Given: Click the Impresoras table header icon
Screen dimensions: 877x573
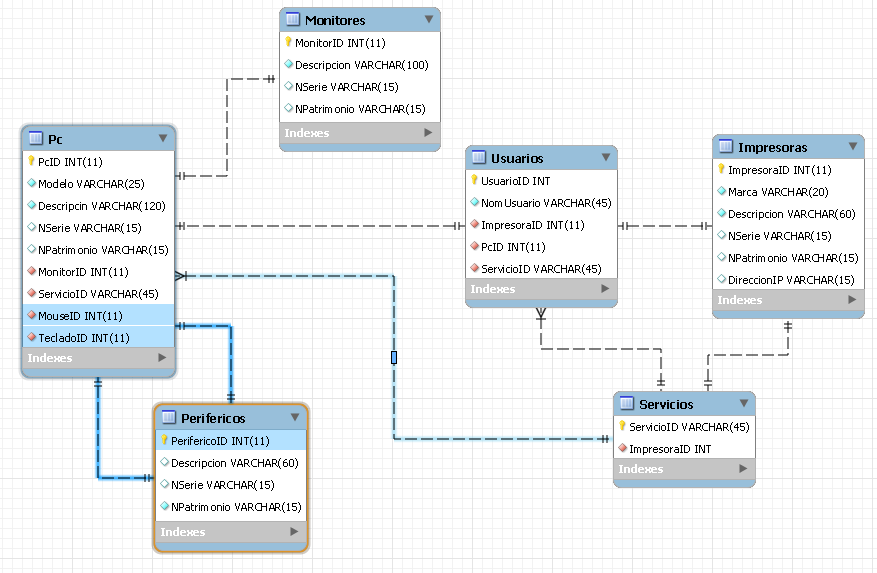Looking at the screenshot, I should point(725,147).
